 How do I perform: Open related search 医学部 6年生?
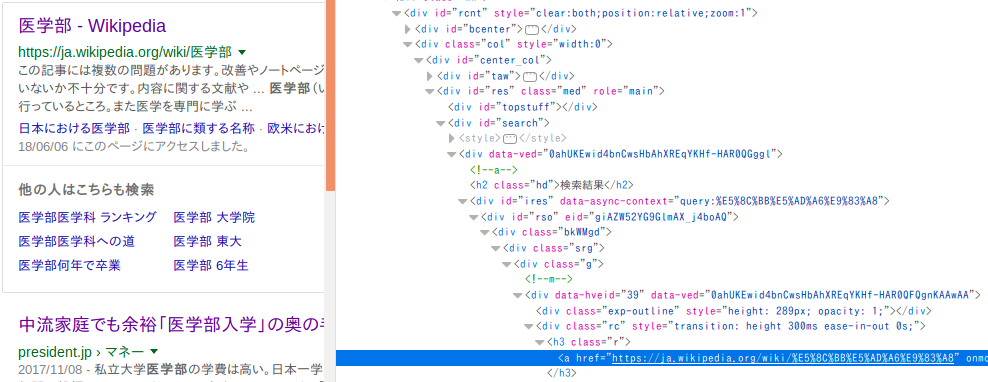pyautogui.click(x=211, y=265)
